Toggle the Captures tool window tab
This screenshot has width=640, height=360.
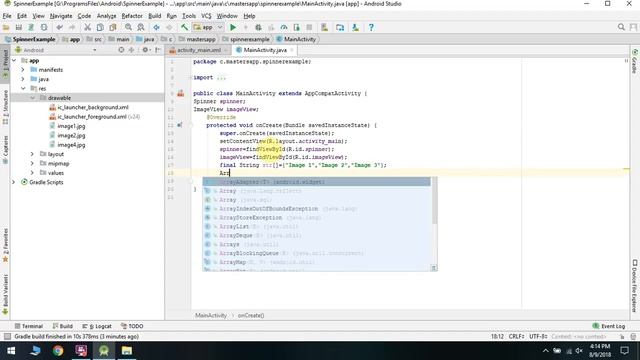coord(5,149)
